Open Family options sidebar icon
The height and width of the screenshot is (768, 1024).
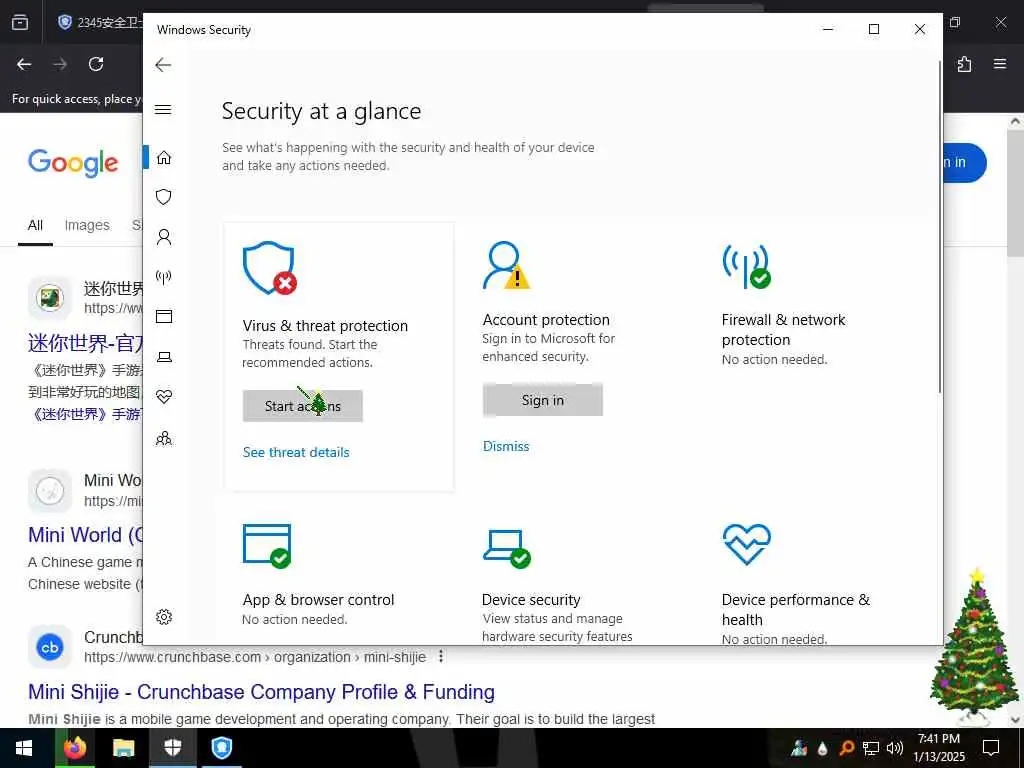point(164,438)
